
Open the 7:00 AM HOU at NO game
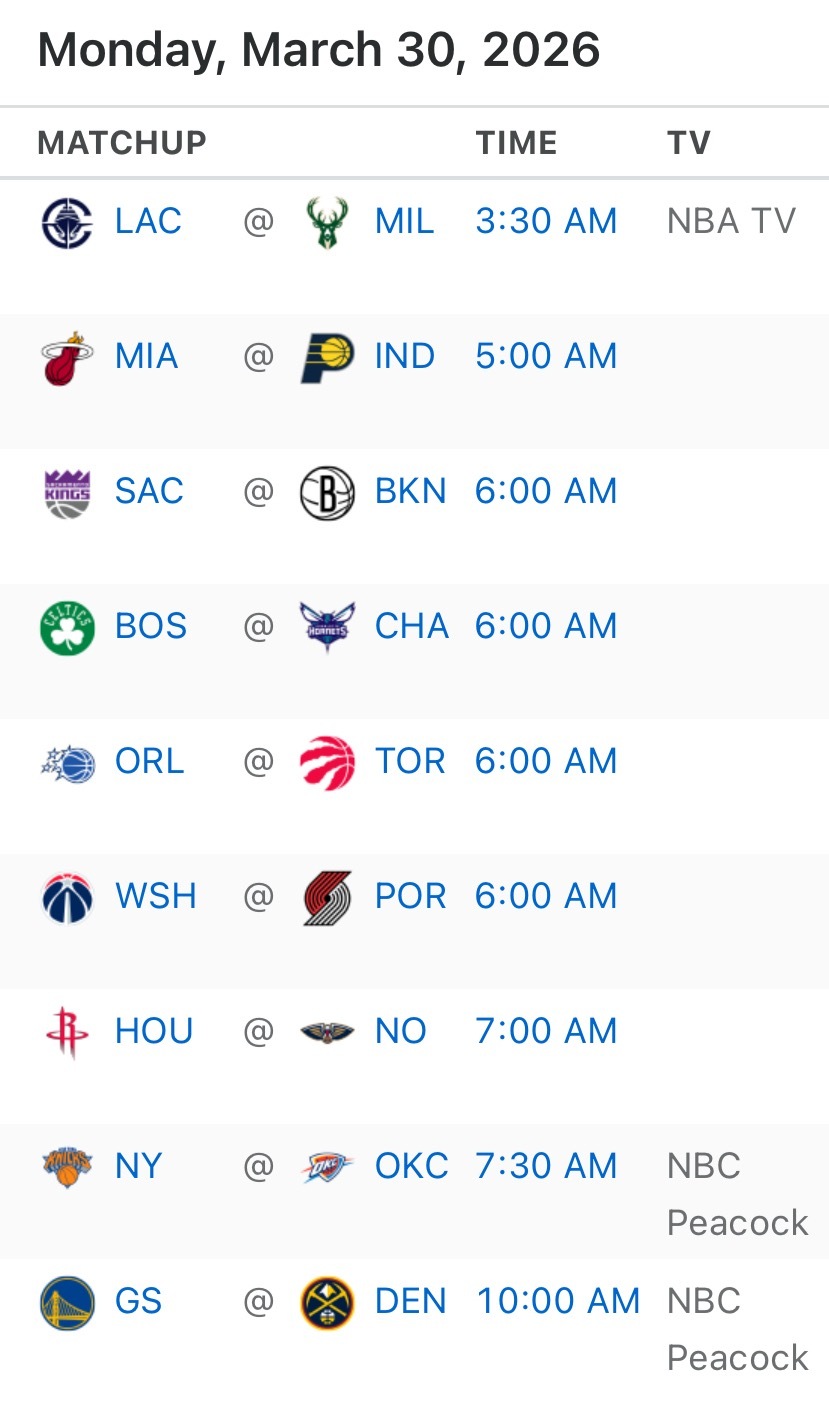[x=546, y=1031]
